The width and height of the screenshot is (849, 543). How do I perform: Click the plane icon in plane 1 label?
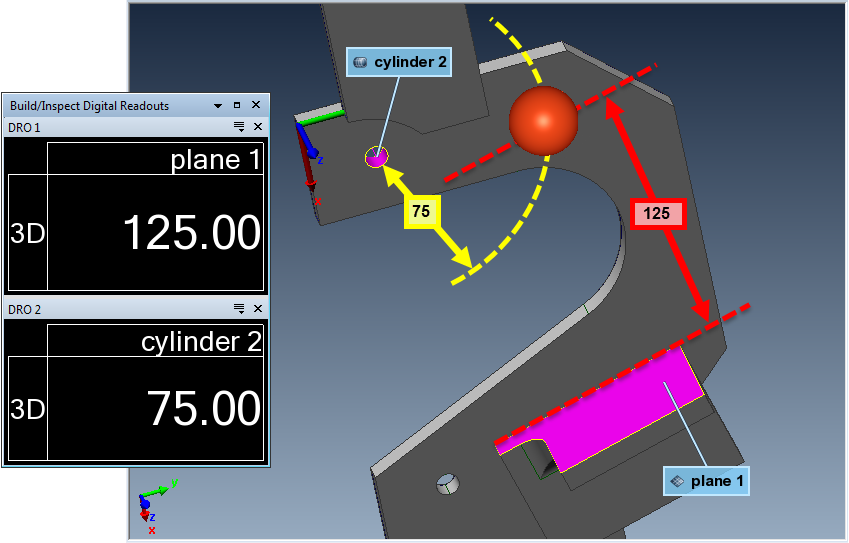point(677,481)
